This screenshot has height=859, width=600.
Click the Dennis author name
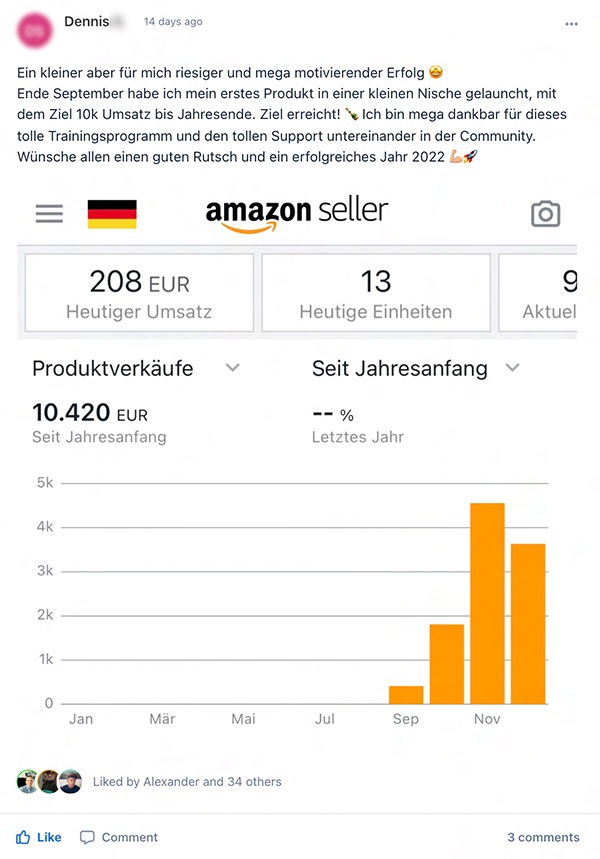87,21
